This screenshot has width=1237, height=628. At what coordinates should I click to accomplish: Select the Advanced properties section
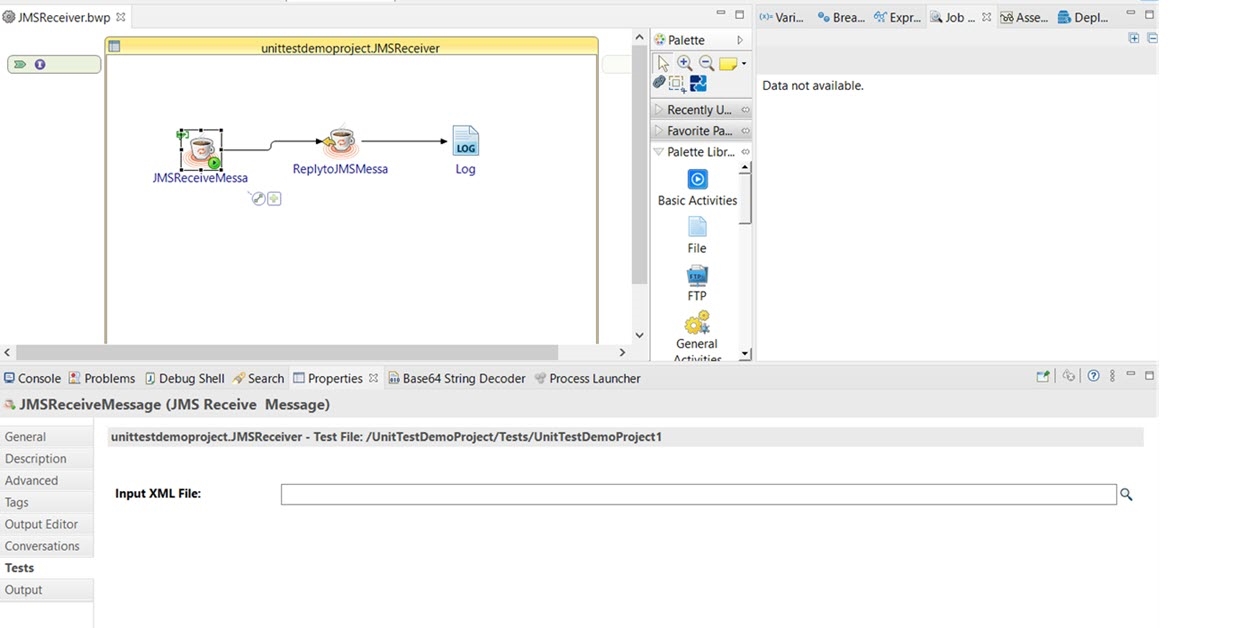click(46, 481)
